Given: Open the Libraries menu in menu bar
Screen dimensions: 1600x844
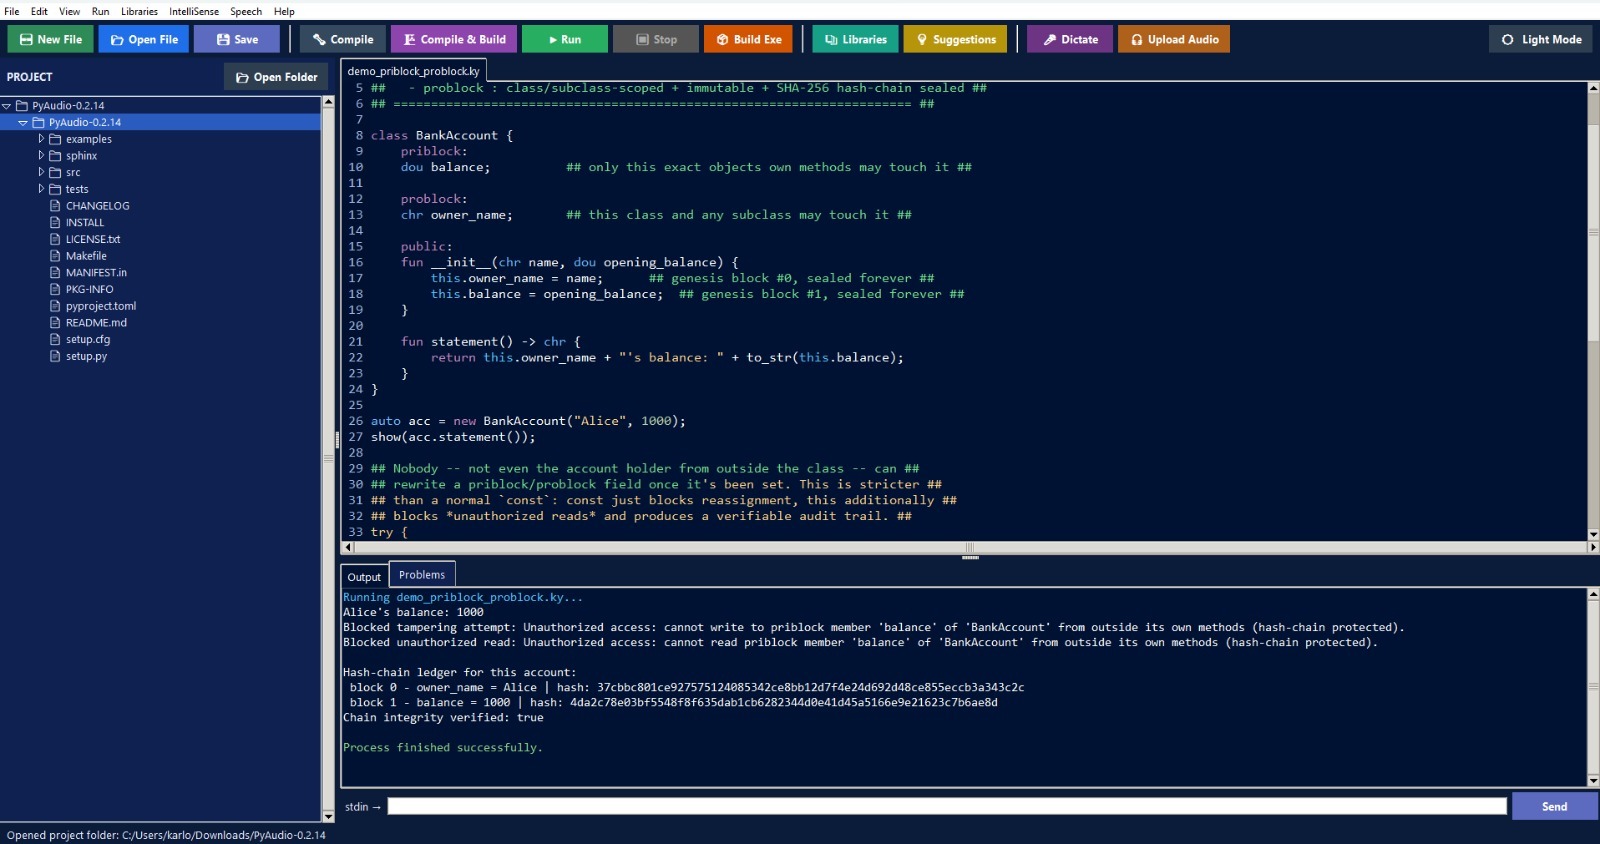Looking at the screenshot, I should tap(139, 11).
